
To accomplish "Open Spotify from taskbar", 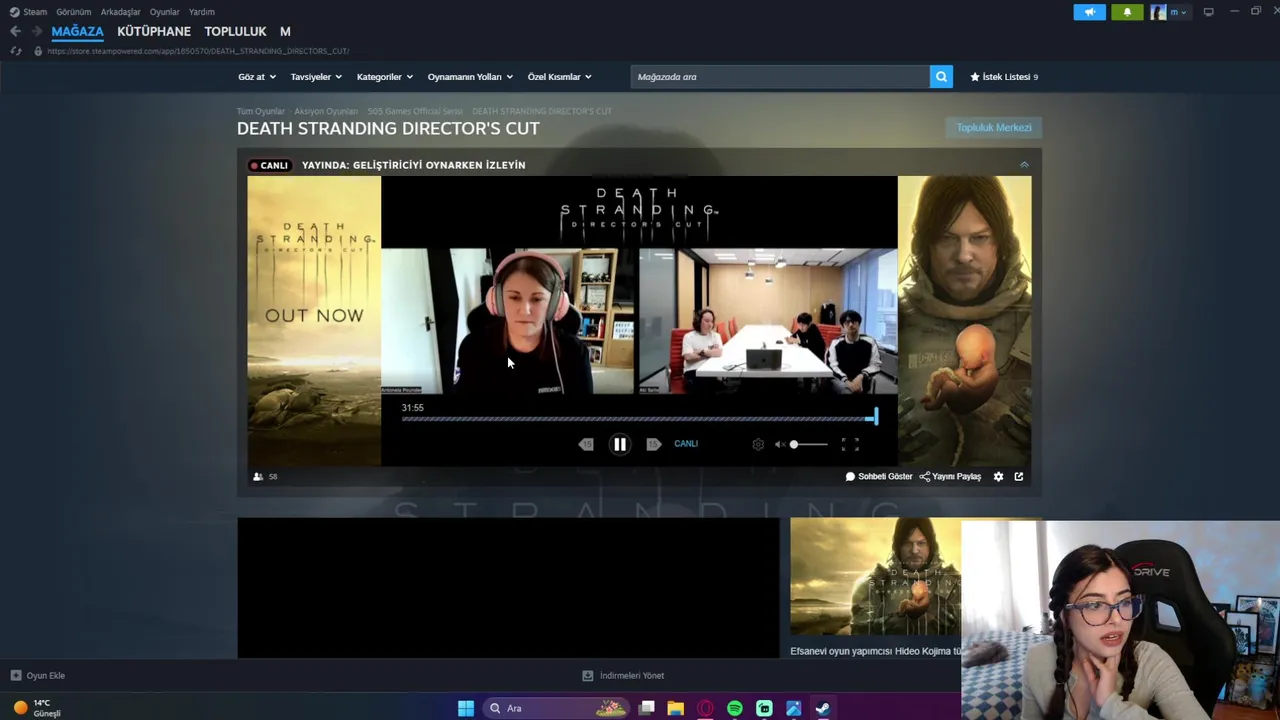I will 735,708.
